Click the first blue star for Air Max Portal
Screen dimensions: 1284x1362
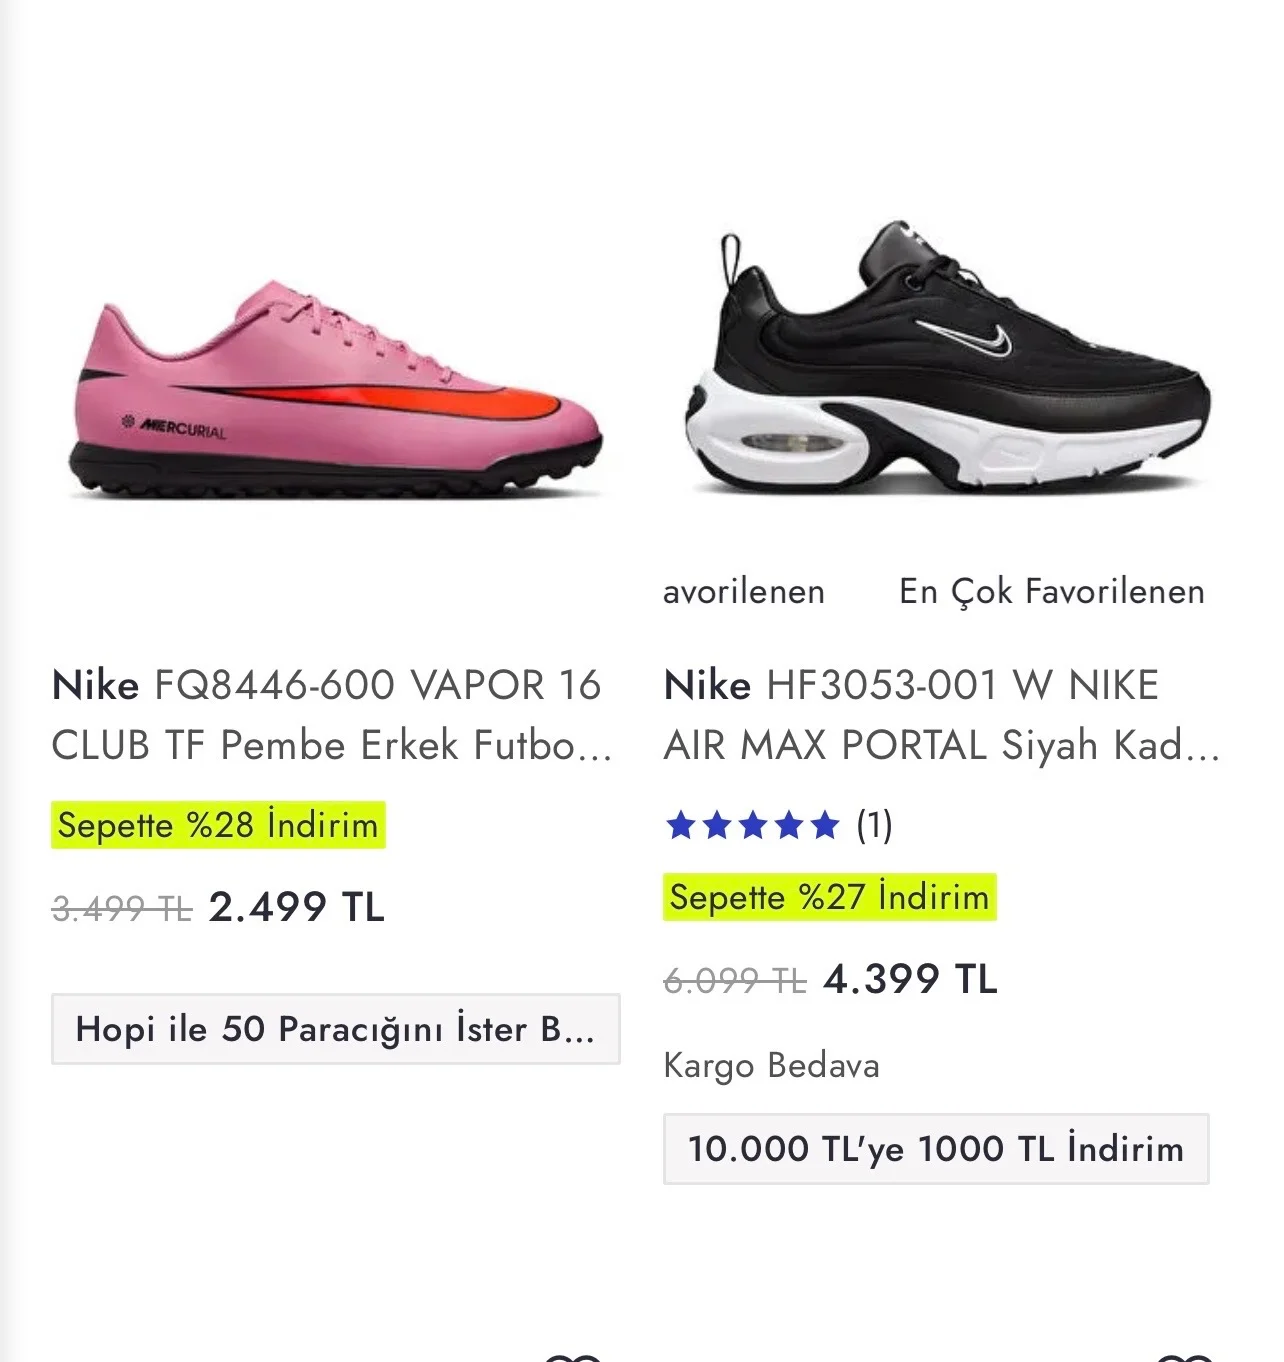point(682,826)
